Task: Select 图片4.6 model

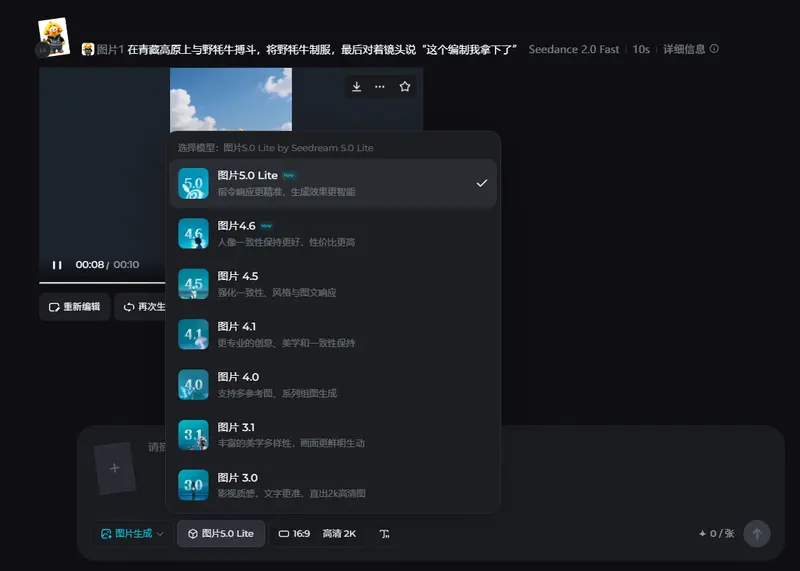Action: point(333,234)
